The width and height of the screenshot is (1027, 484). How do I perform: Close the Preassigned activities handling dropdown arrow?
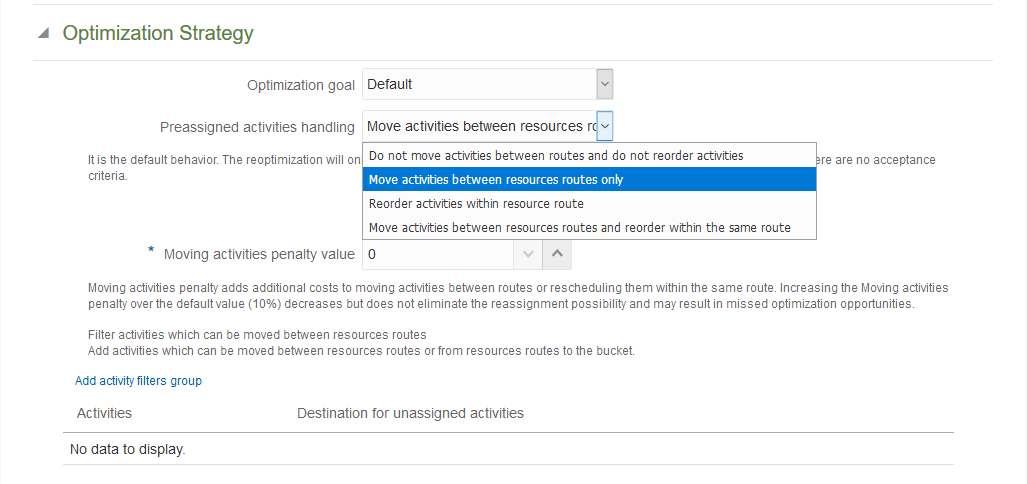coord(604,127)
